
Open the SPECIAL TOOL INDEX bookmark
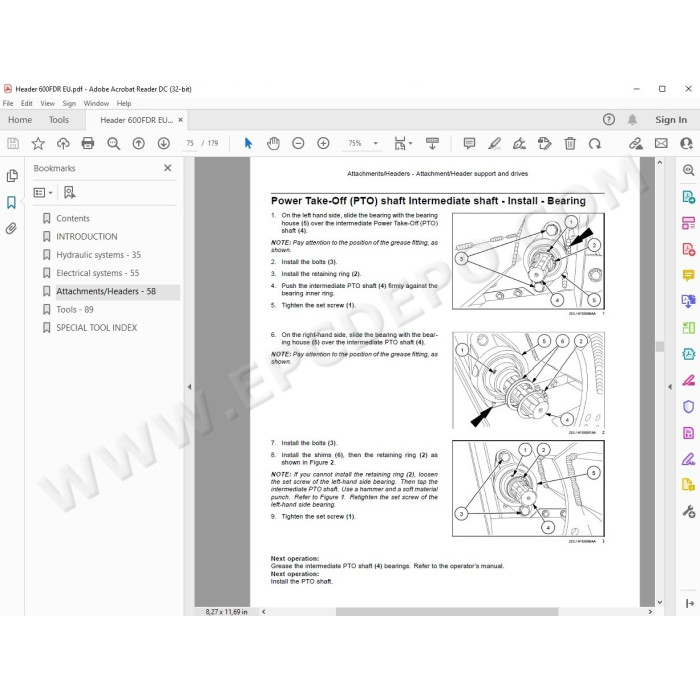click(x=96, y=328)
